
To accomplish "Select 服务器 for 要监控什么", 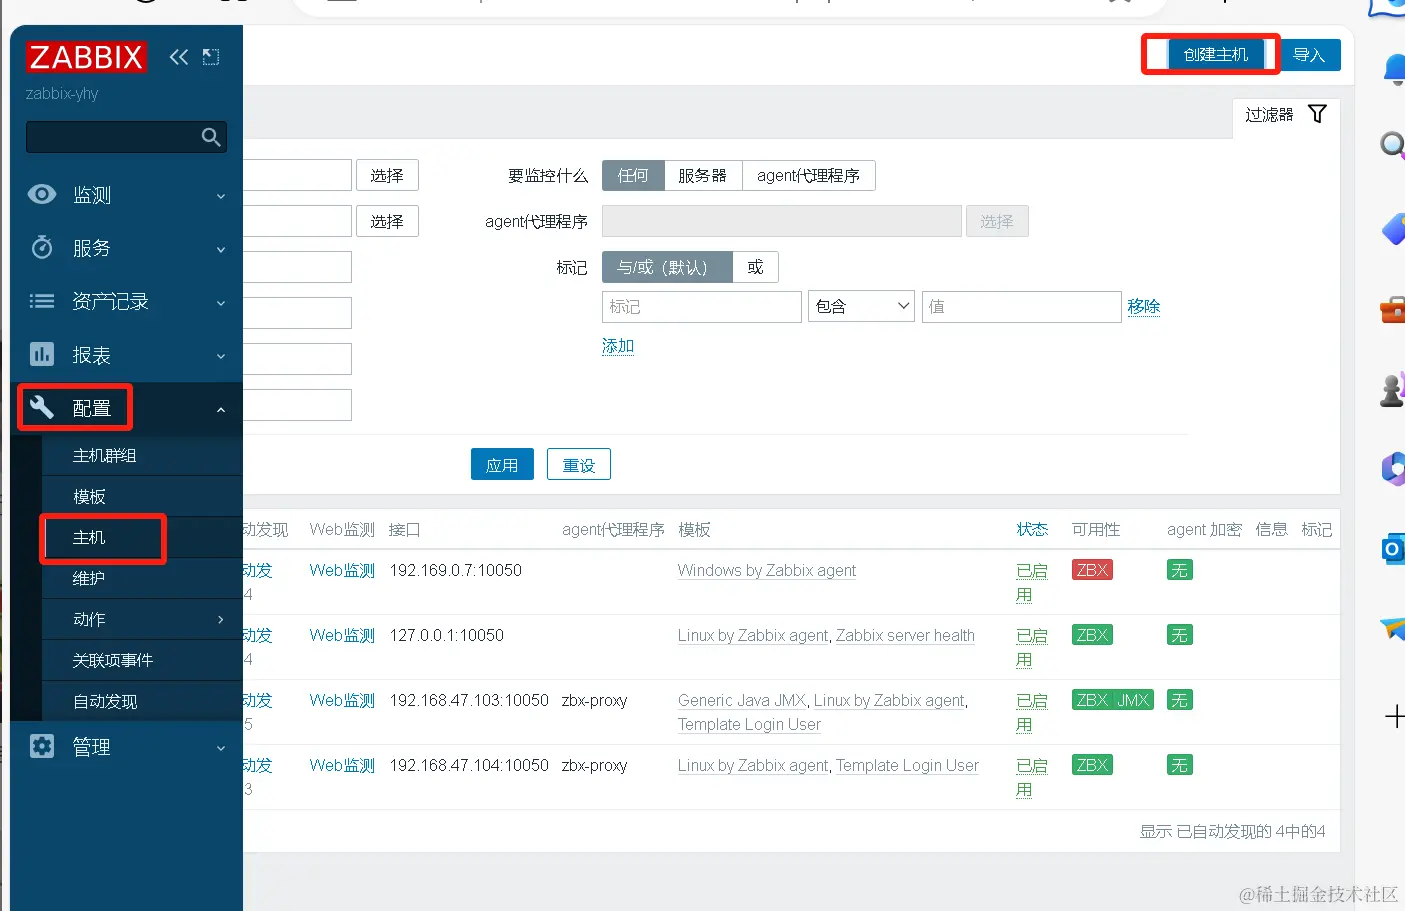I will pos(703,176).
